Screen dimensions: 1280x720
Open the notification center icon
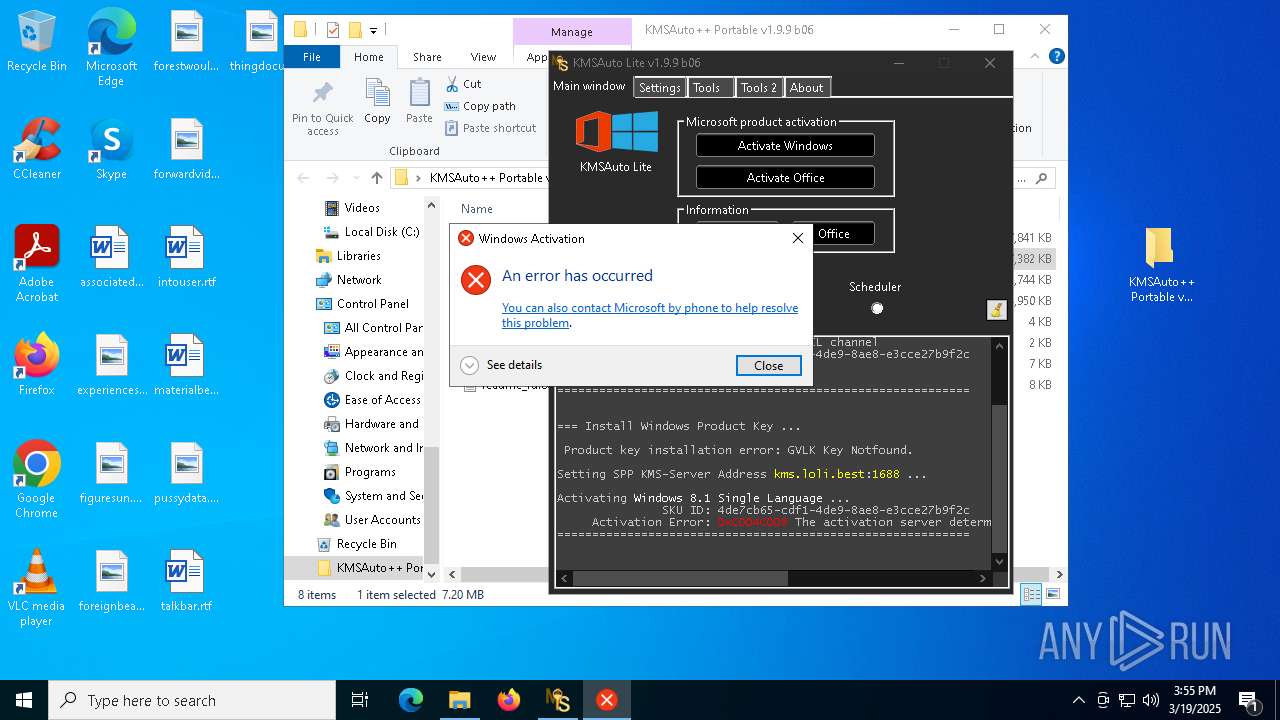1248,700
